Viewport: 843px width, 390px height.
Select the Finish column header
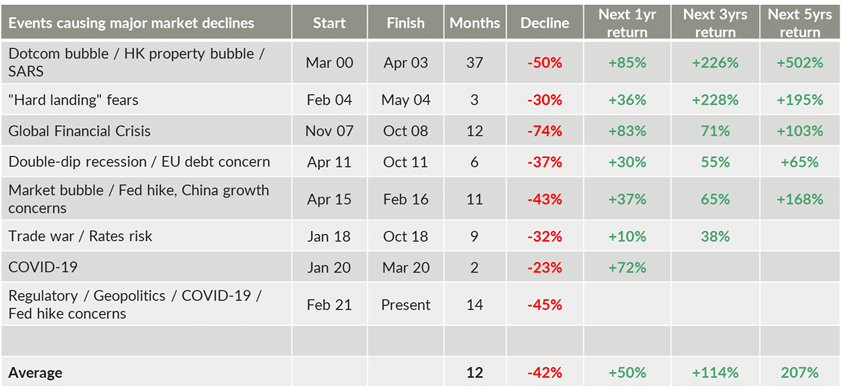coord(405,23)
